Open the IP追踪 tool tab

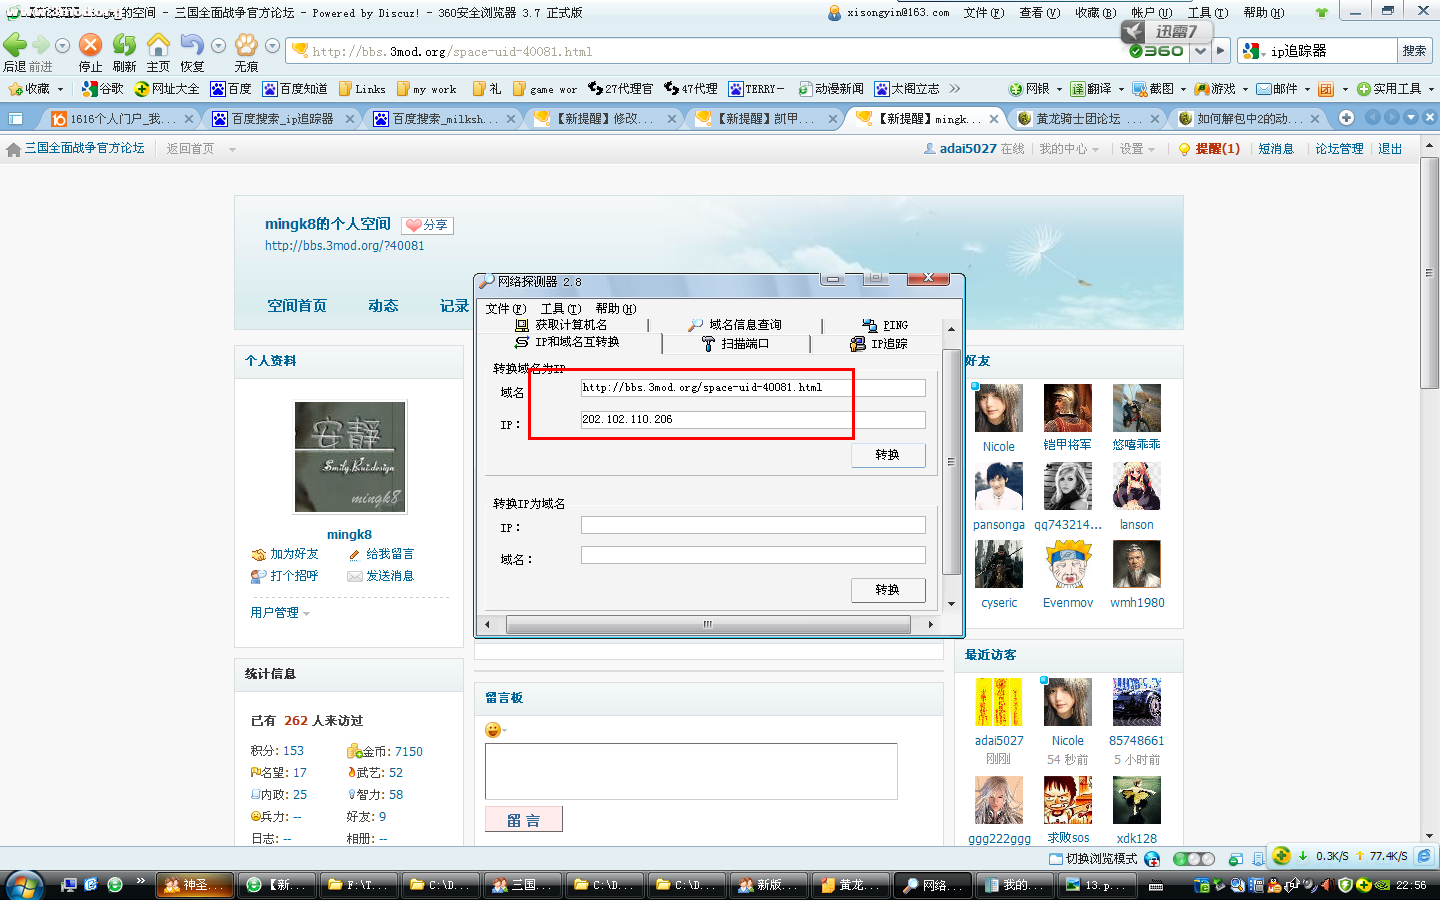pyautogui.click(x=879, y=344)
